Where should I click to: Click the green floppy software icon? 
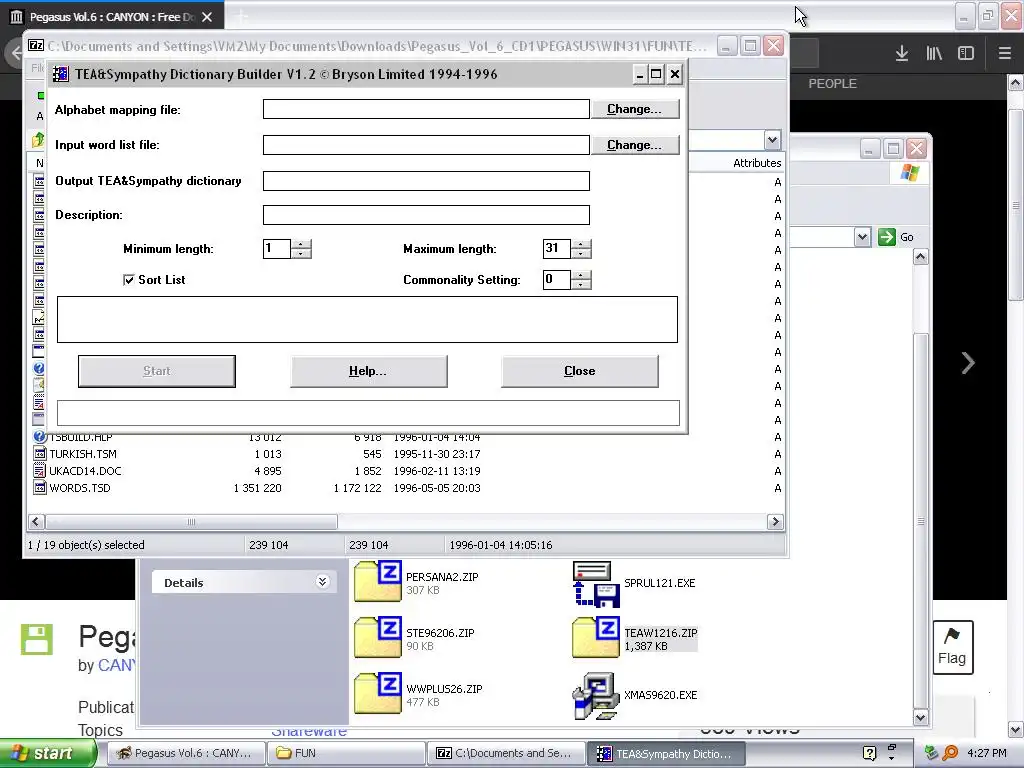point(37,639)
